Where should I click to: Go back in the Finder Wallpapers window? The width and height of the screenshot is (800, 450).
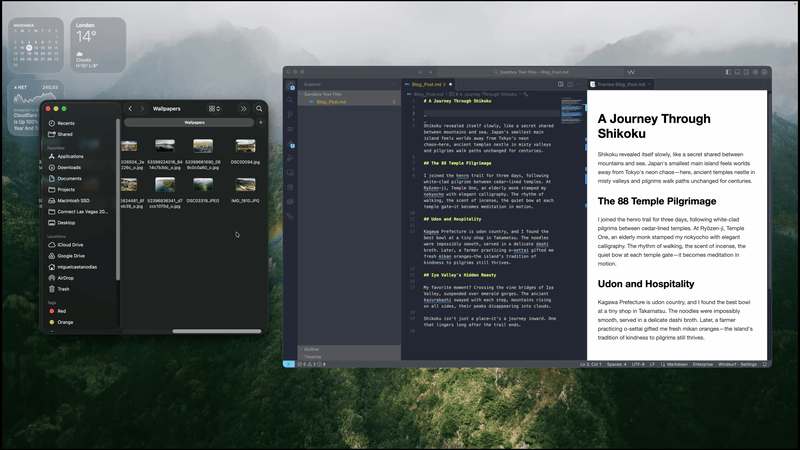130,108
